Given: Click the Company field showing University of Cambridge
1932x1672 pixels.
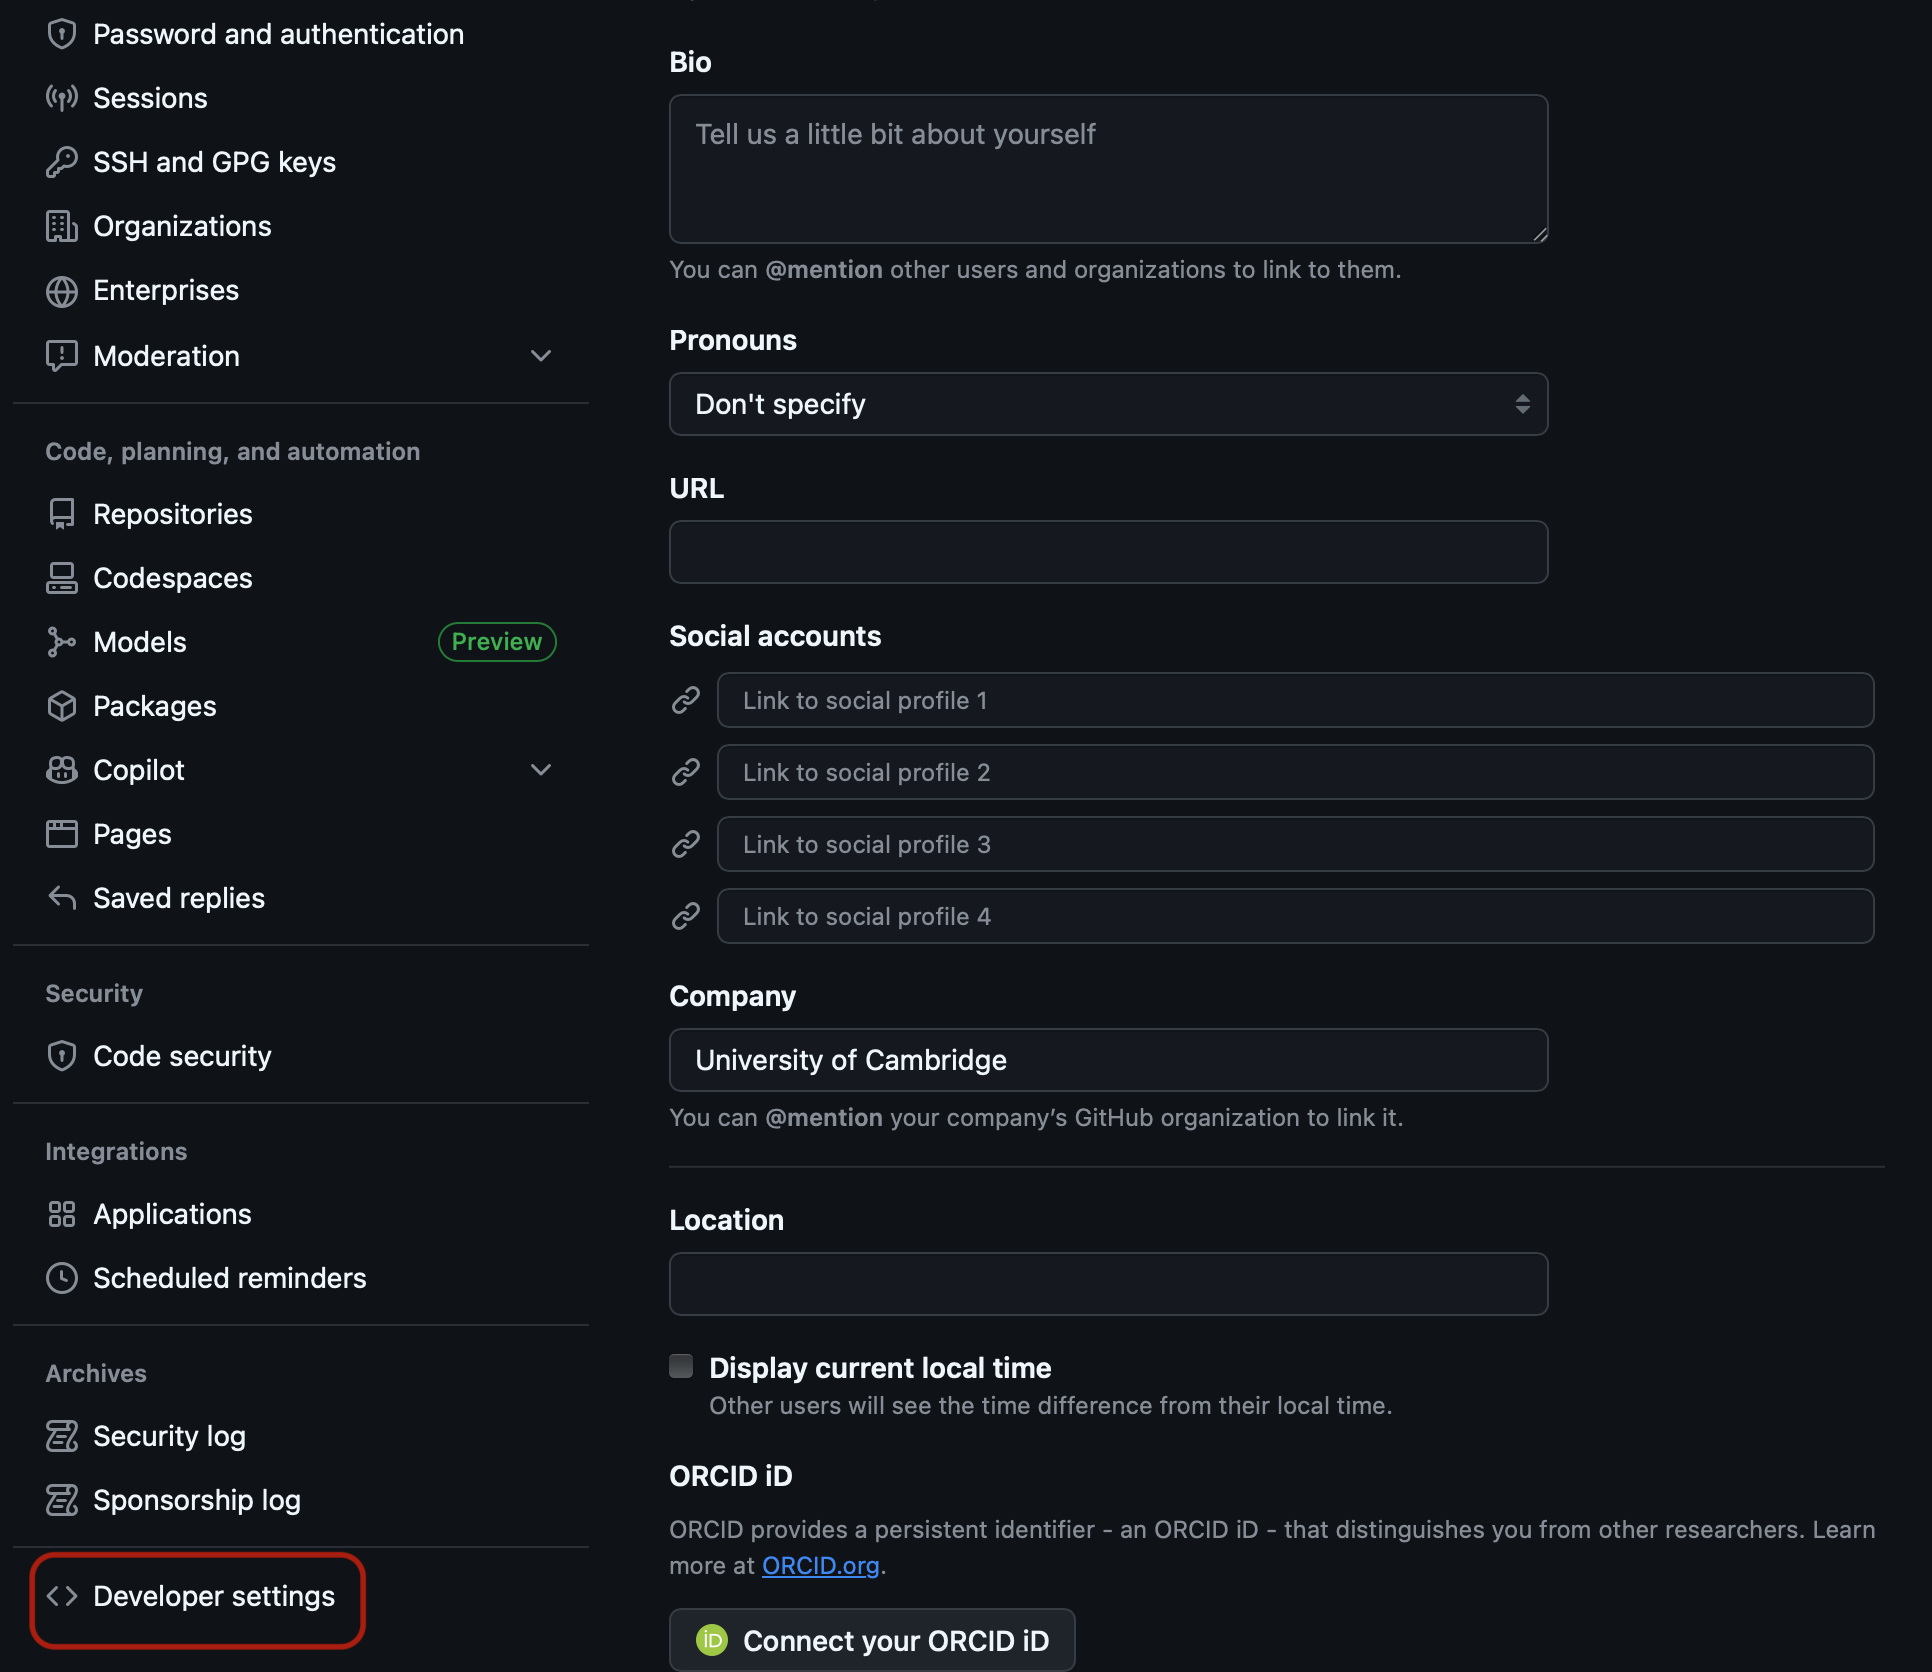Looking at the screenshot, I should click(1107, 1060).
